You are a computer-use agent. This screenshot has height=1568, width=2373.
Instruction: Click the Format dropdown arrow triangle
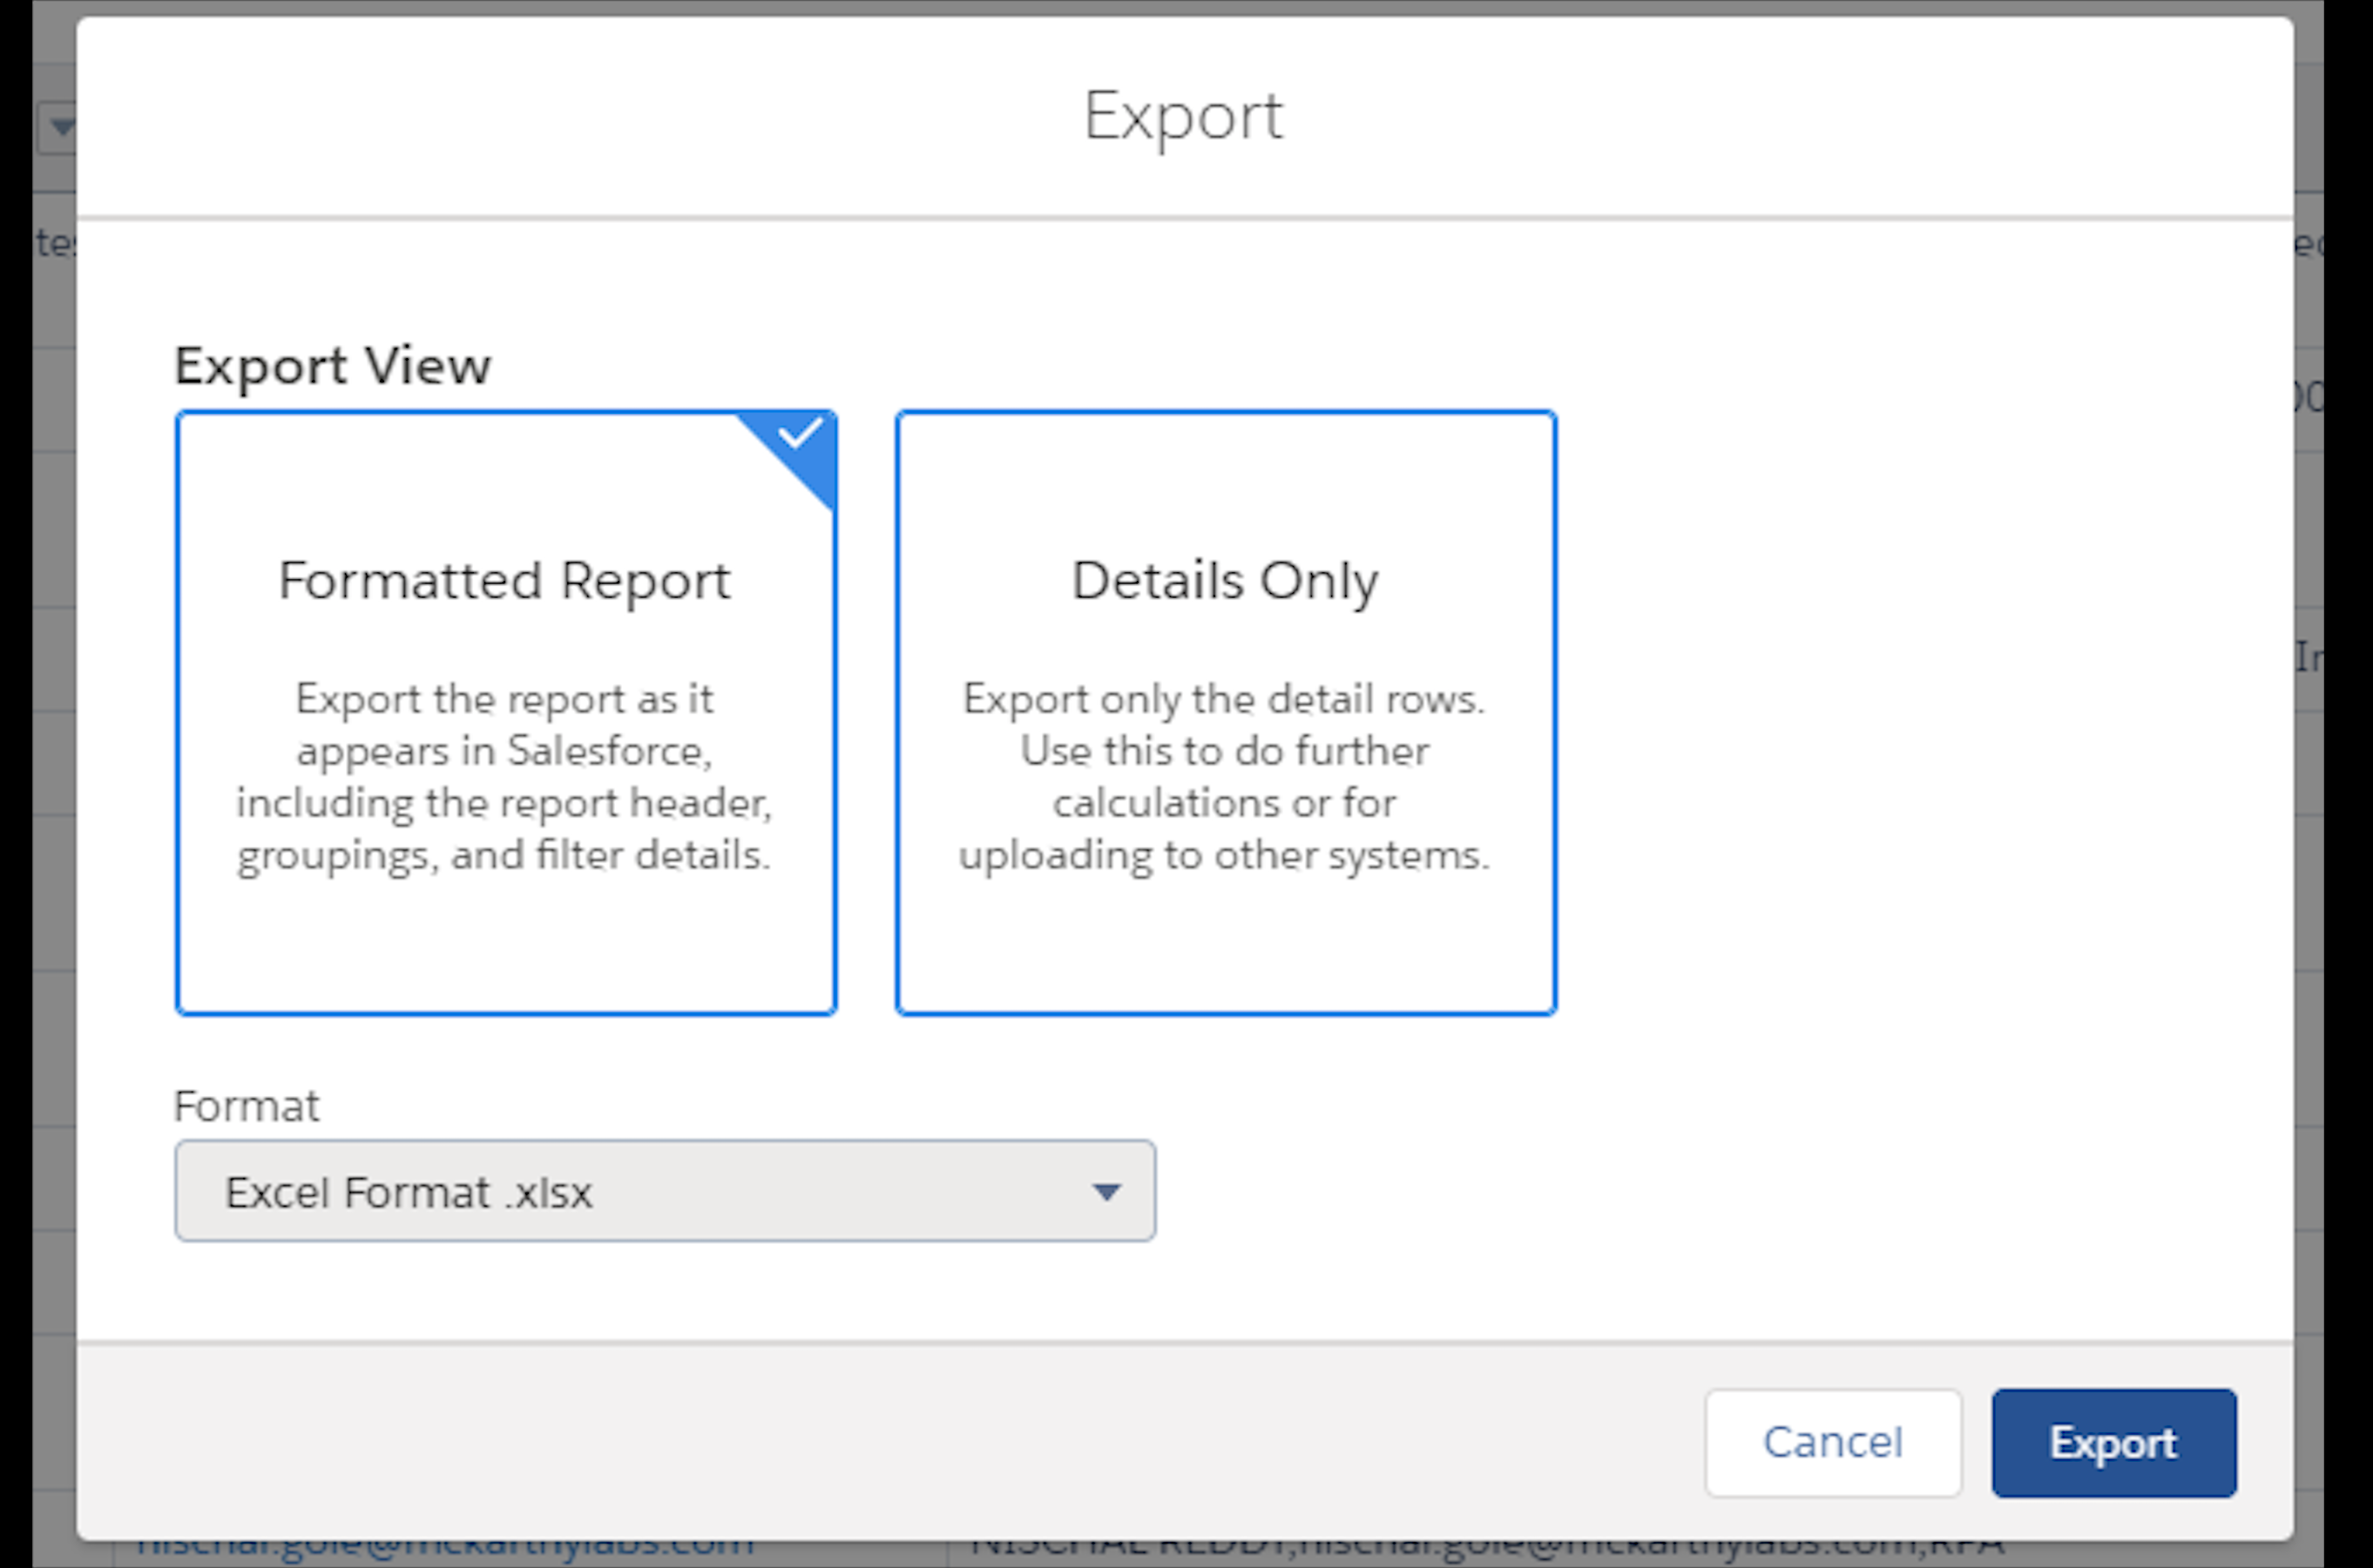point(1106,1192)
